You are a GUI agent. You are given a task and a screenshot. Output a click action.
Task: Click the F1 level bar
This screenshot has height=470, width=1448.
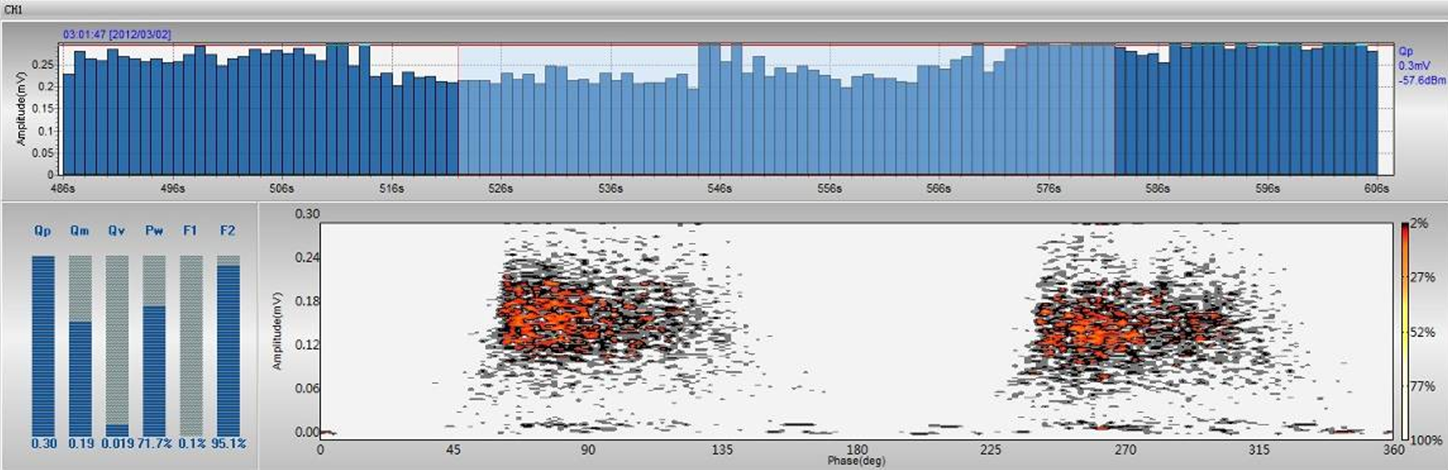pyautogui.click(x=191, y=346)
